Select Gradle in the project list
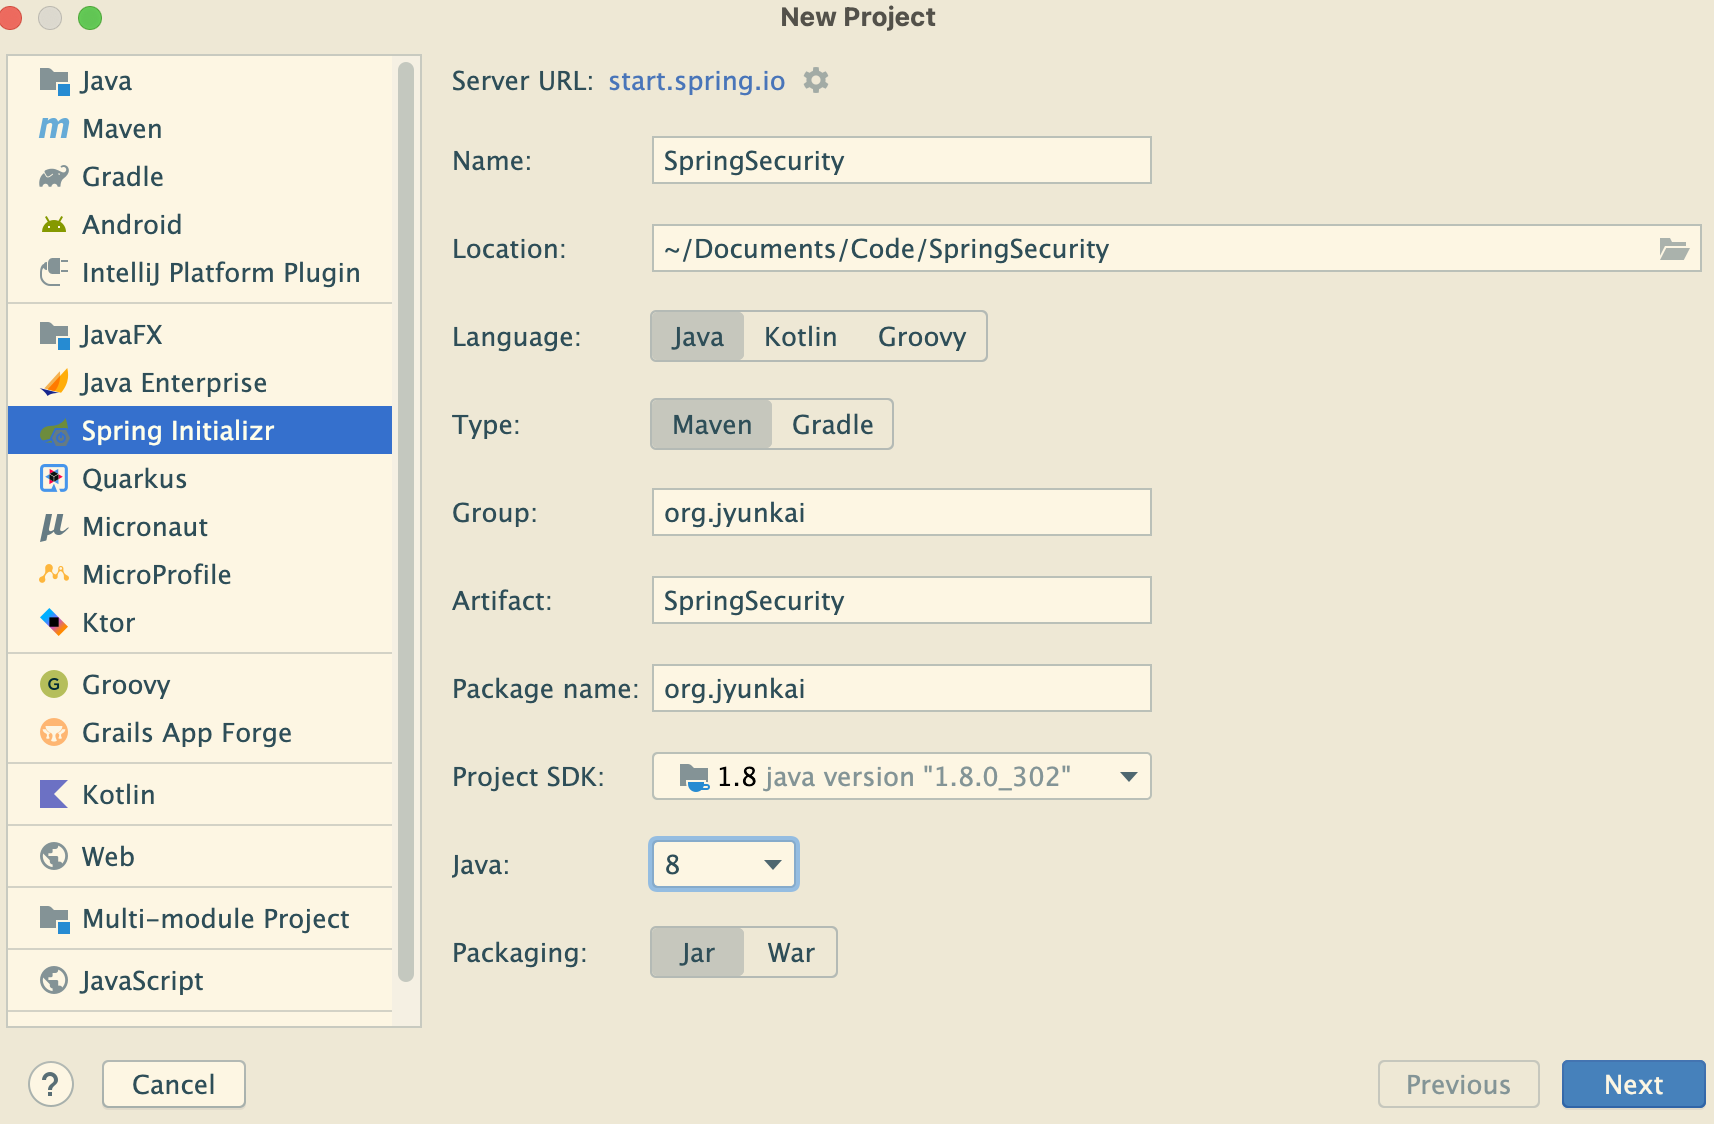Viewport: 1714px width, 1124px height. 200,177
